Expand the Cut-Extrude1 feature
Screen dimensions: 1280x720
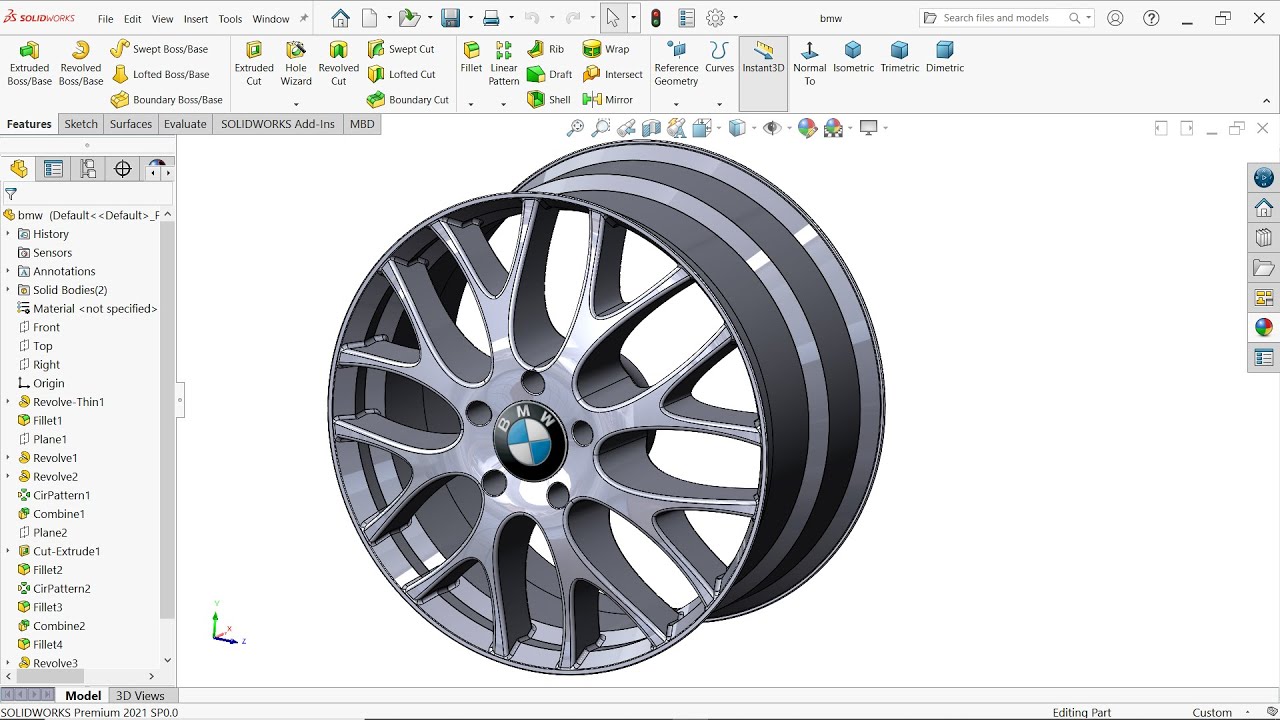click(8, 551)
